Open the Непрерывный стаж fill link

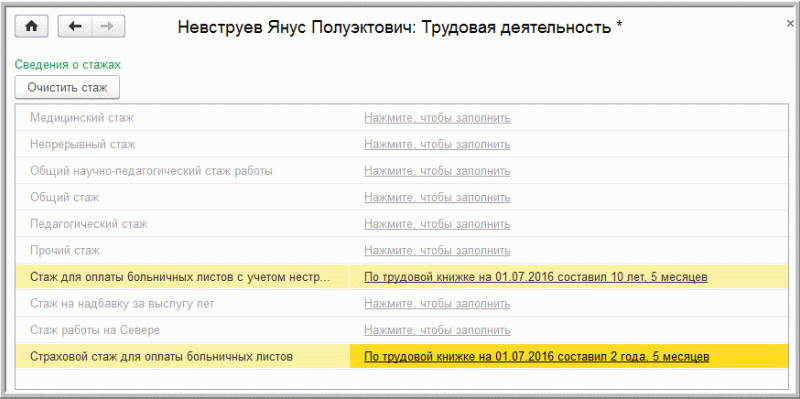(x=437, y=144)
